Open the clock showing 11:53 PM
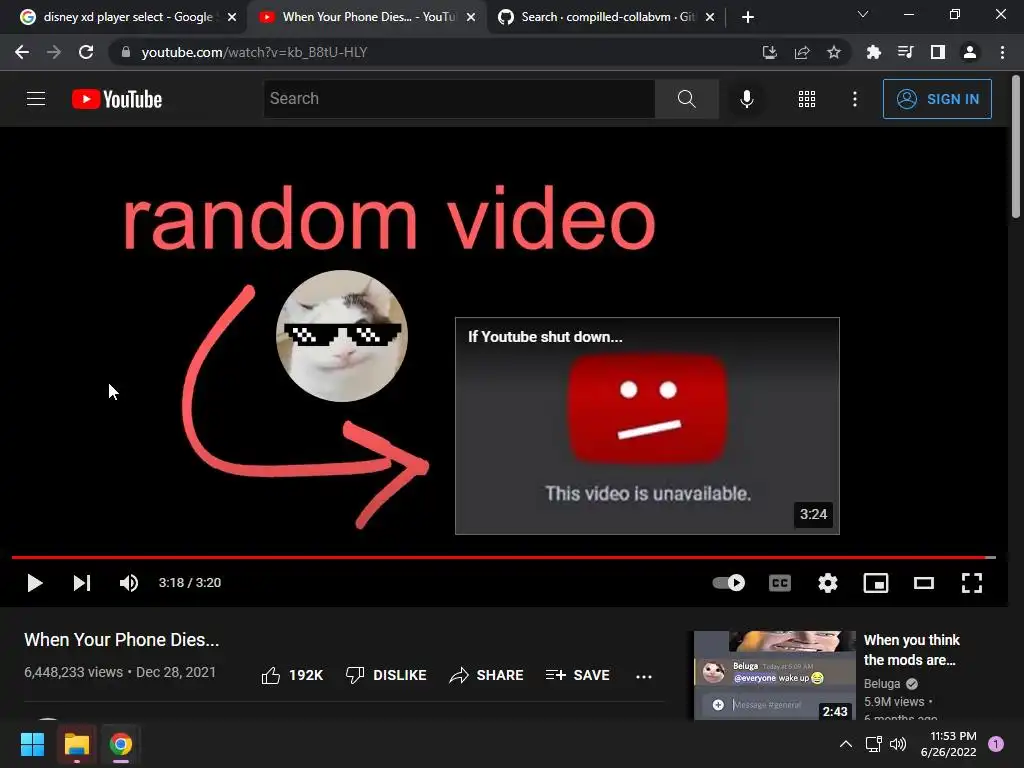1024x768 pixels. 948,744
